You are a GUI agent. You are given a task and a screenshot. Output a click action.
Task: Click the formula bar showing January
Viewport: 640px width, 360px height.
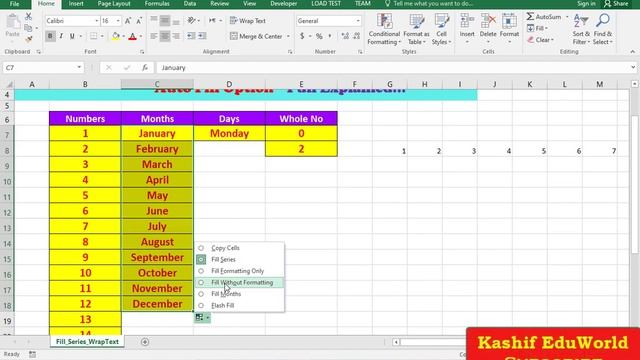(x=392, y=68)
